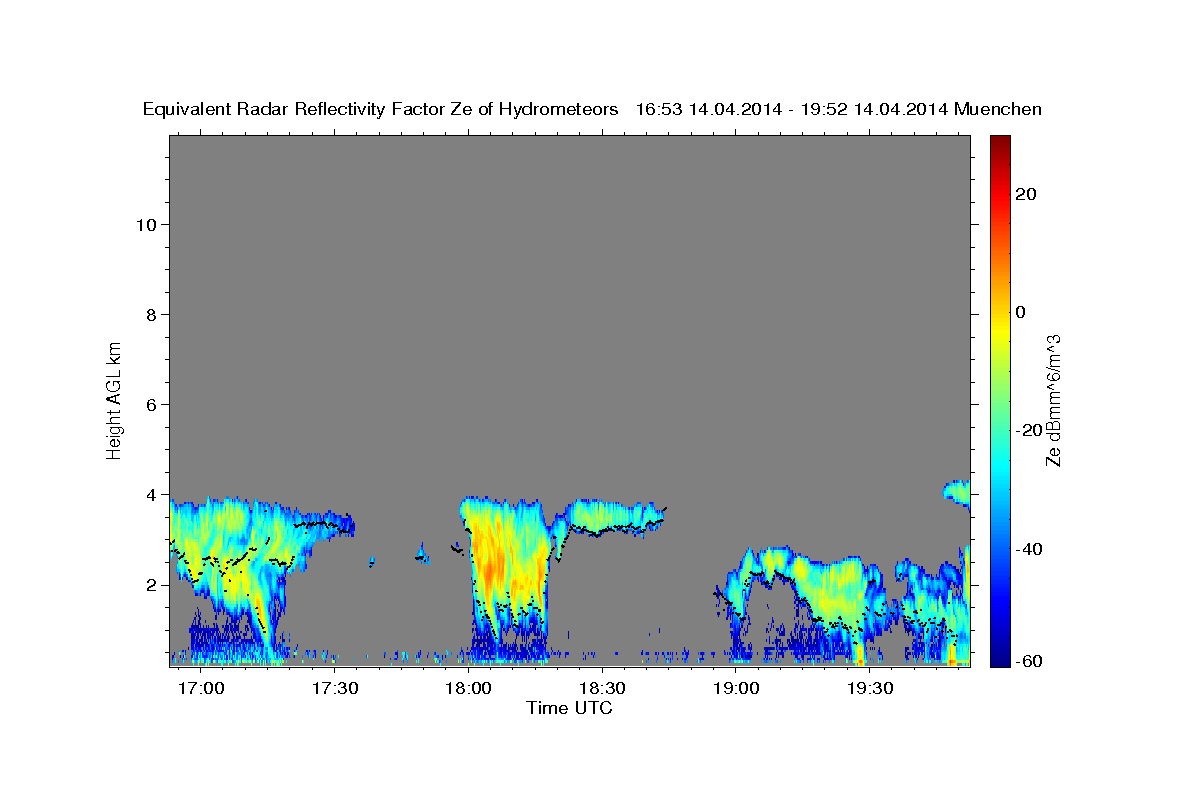Click the '6' height tick label
The height and width of the screenshot is (800, 1200).
[152, 404]
